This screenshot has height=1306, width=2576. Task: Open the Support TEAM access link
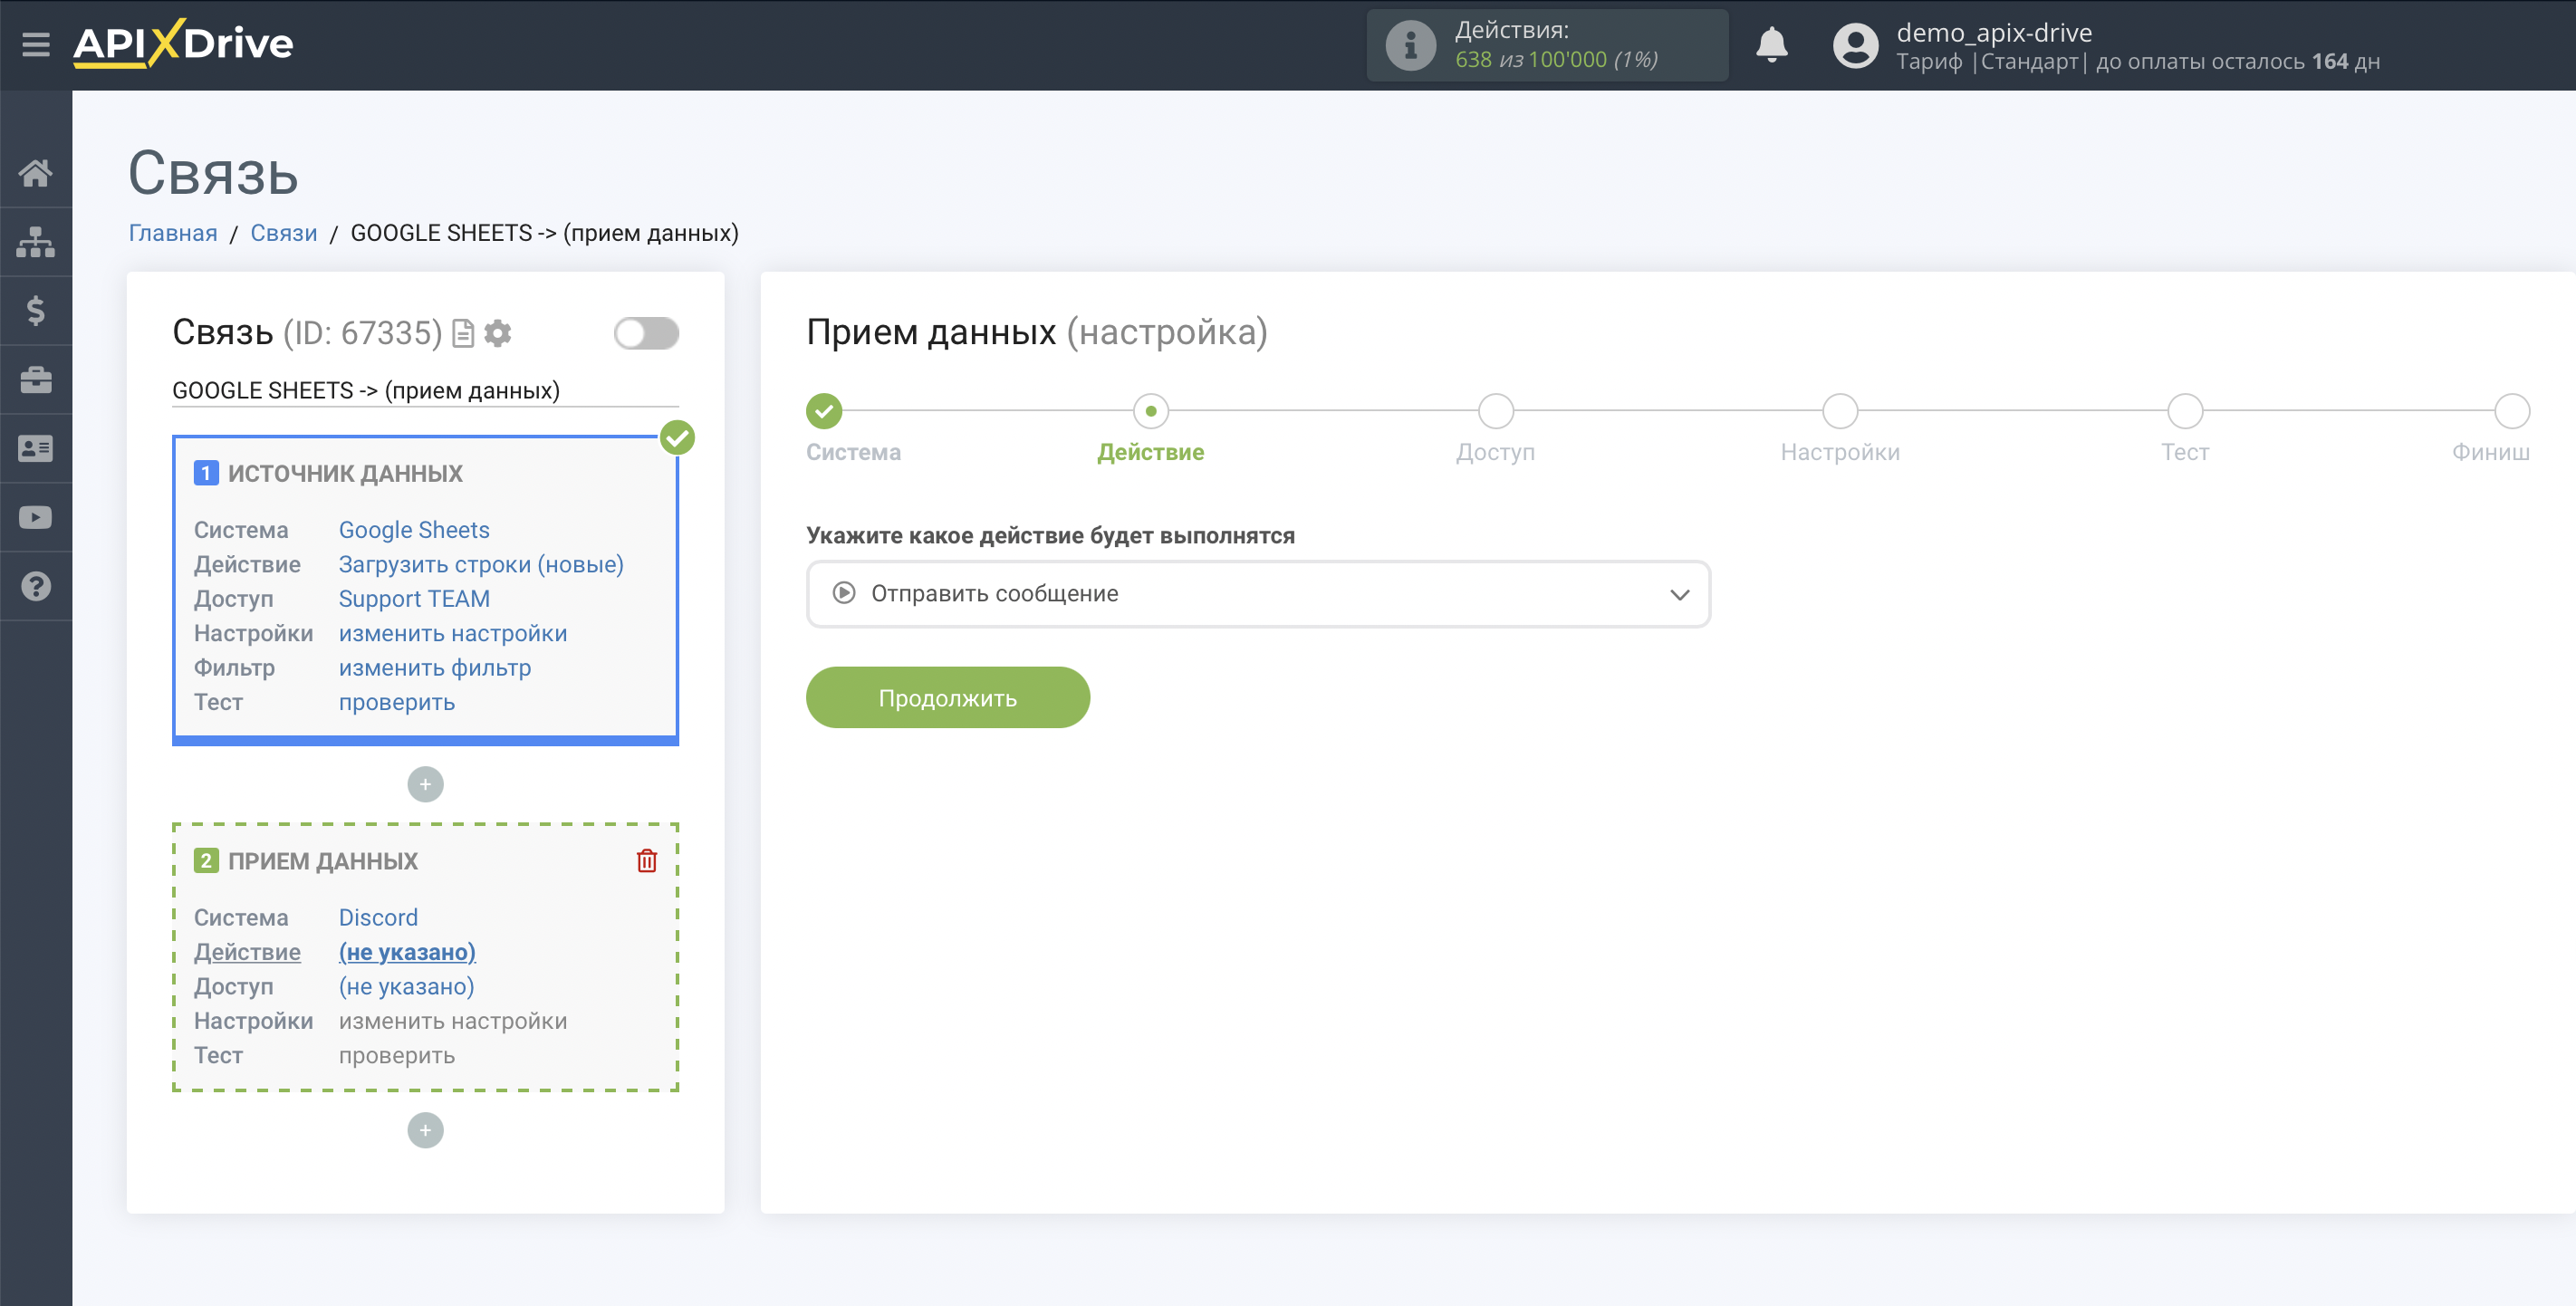[x=414, y=599]
